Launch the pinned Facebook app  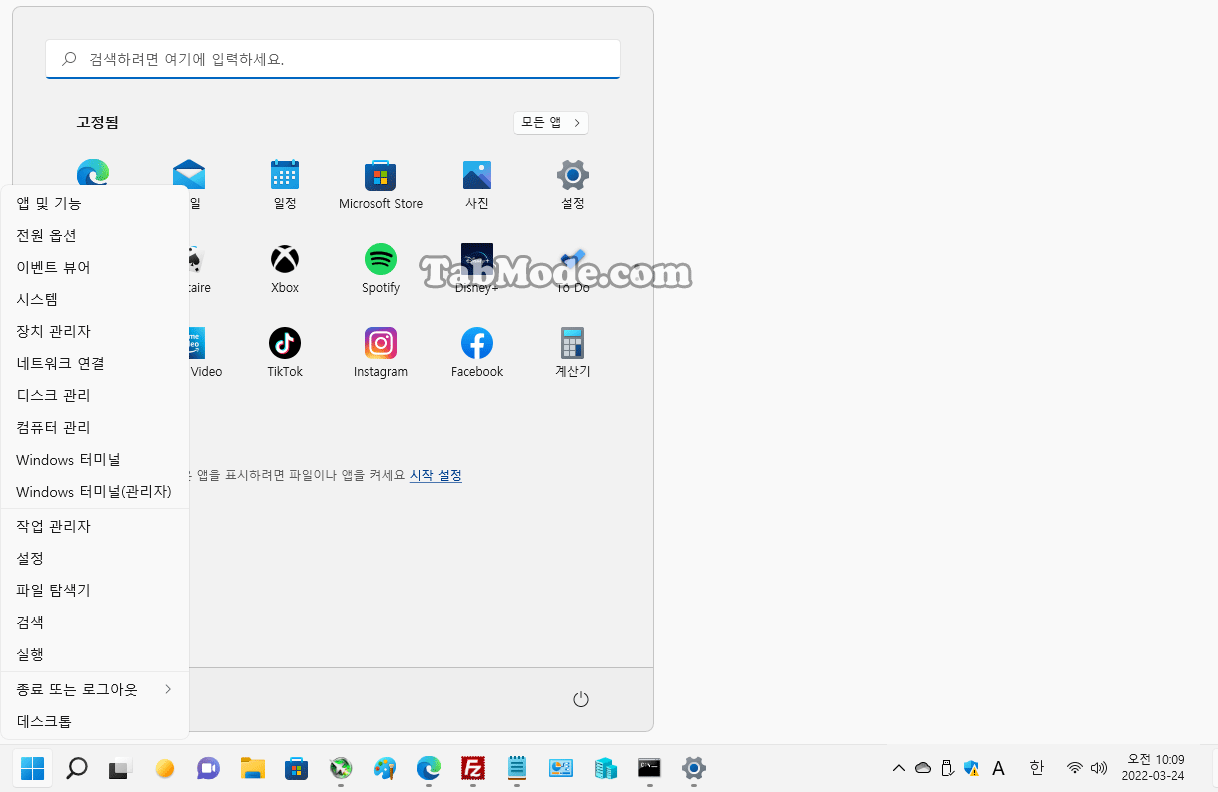click(477, 353)
